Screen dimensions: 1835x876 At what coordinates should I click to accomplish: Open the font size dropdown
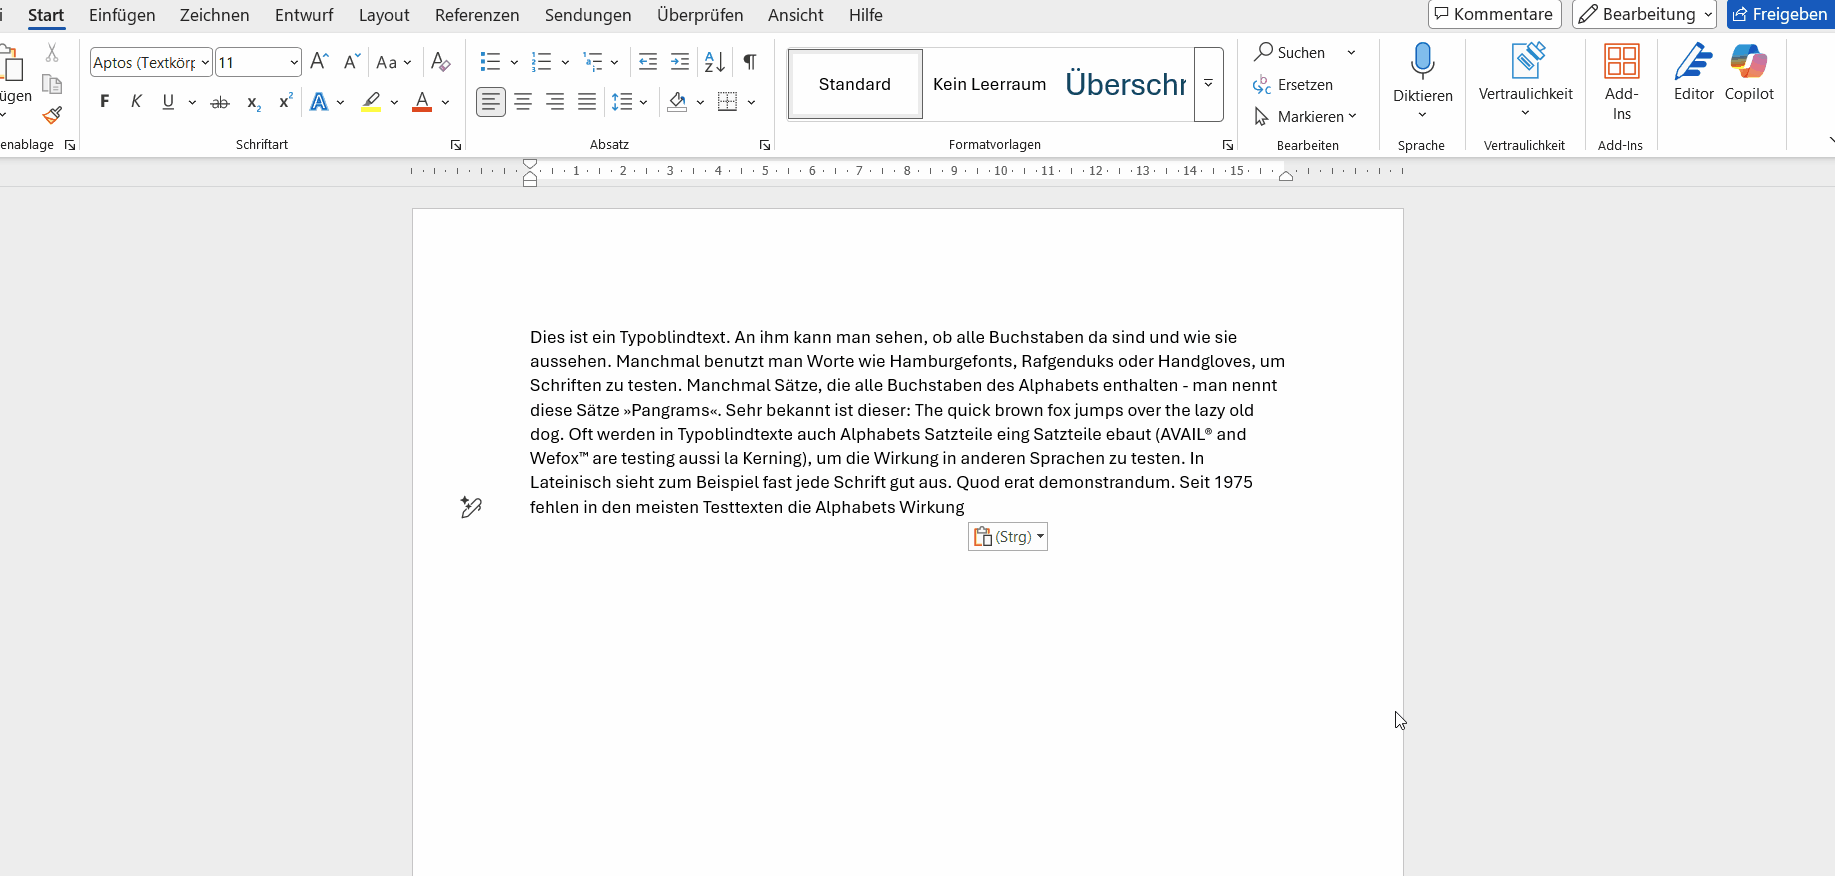point(294,62)
